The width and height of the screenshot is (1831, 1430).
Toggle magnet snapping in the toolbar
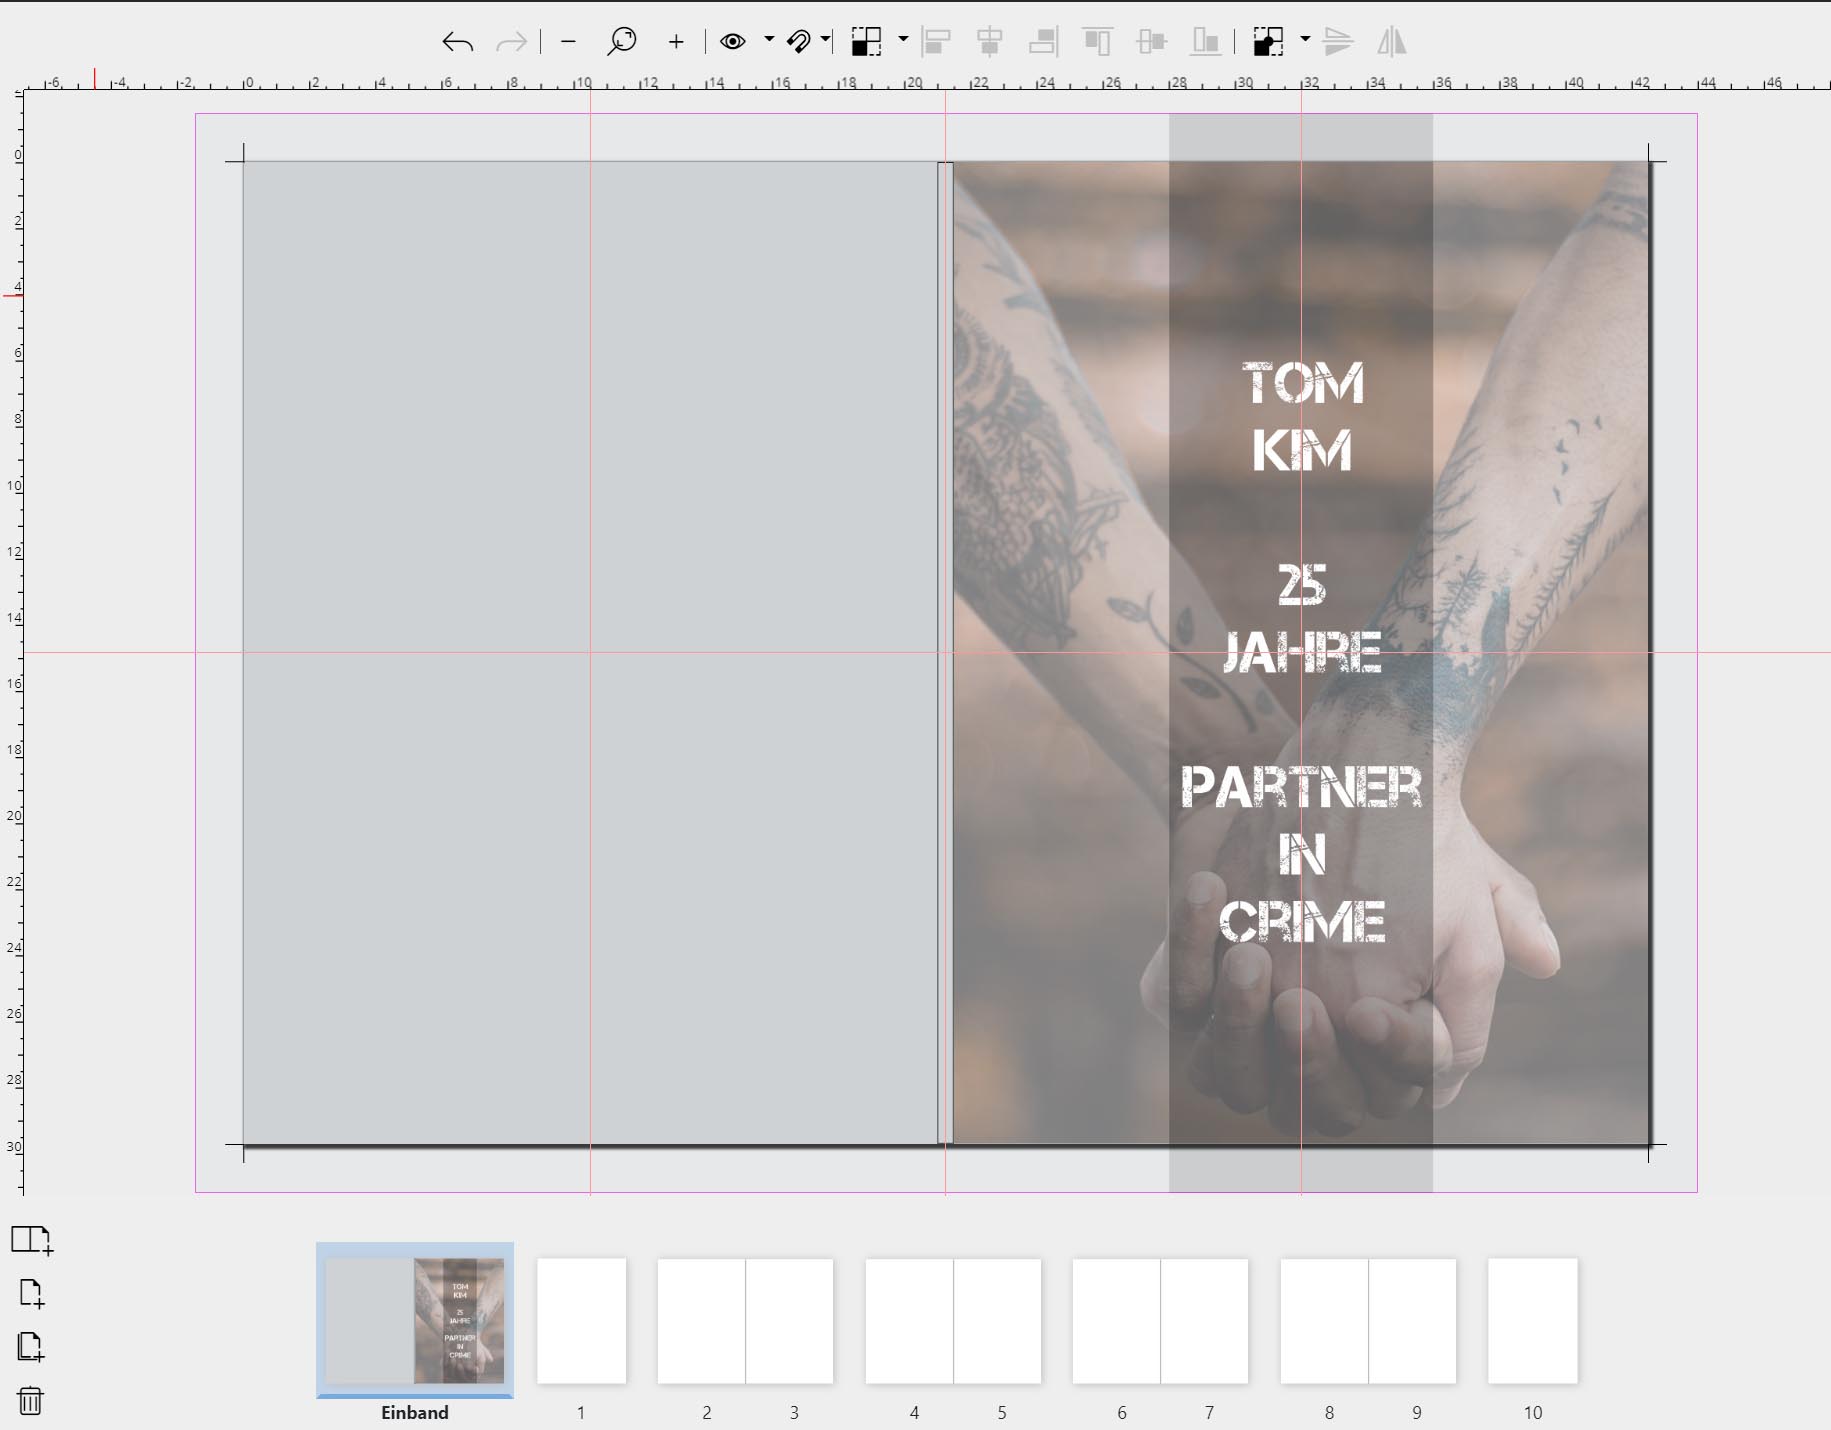click(799, 42)
